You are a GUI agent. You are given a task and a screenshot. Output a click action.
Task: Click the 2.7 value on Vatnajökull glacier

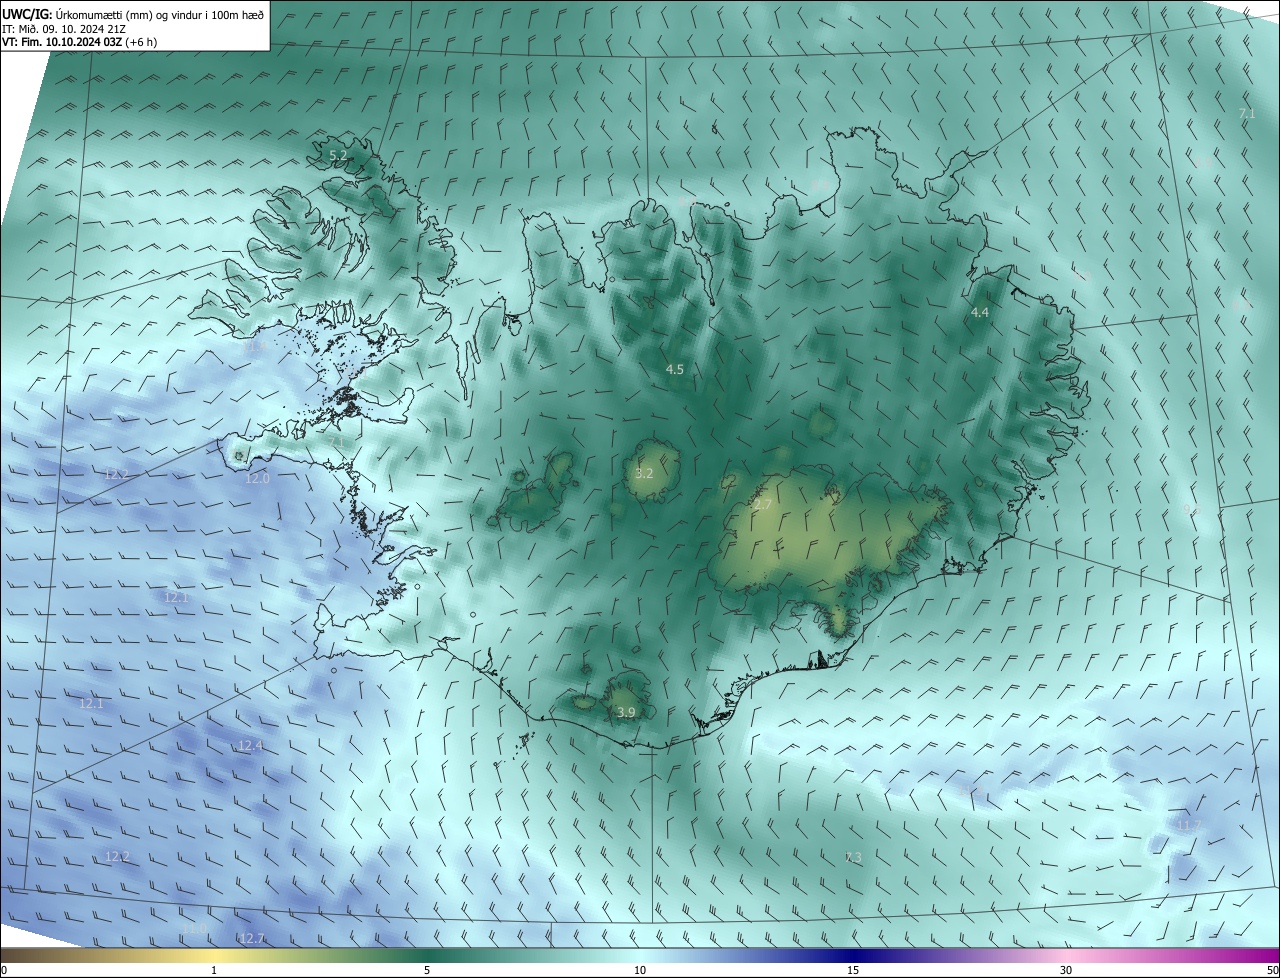tap(762, 505)
